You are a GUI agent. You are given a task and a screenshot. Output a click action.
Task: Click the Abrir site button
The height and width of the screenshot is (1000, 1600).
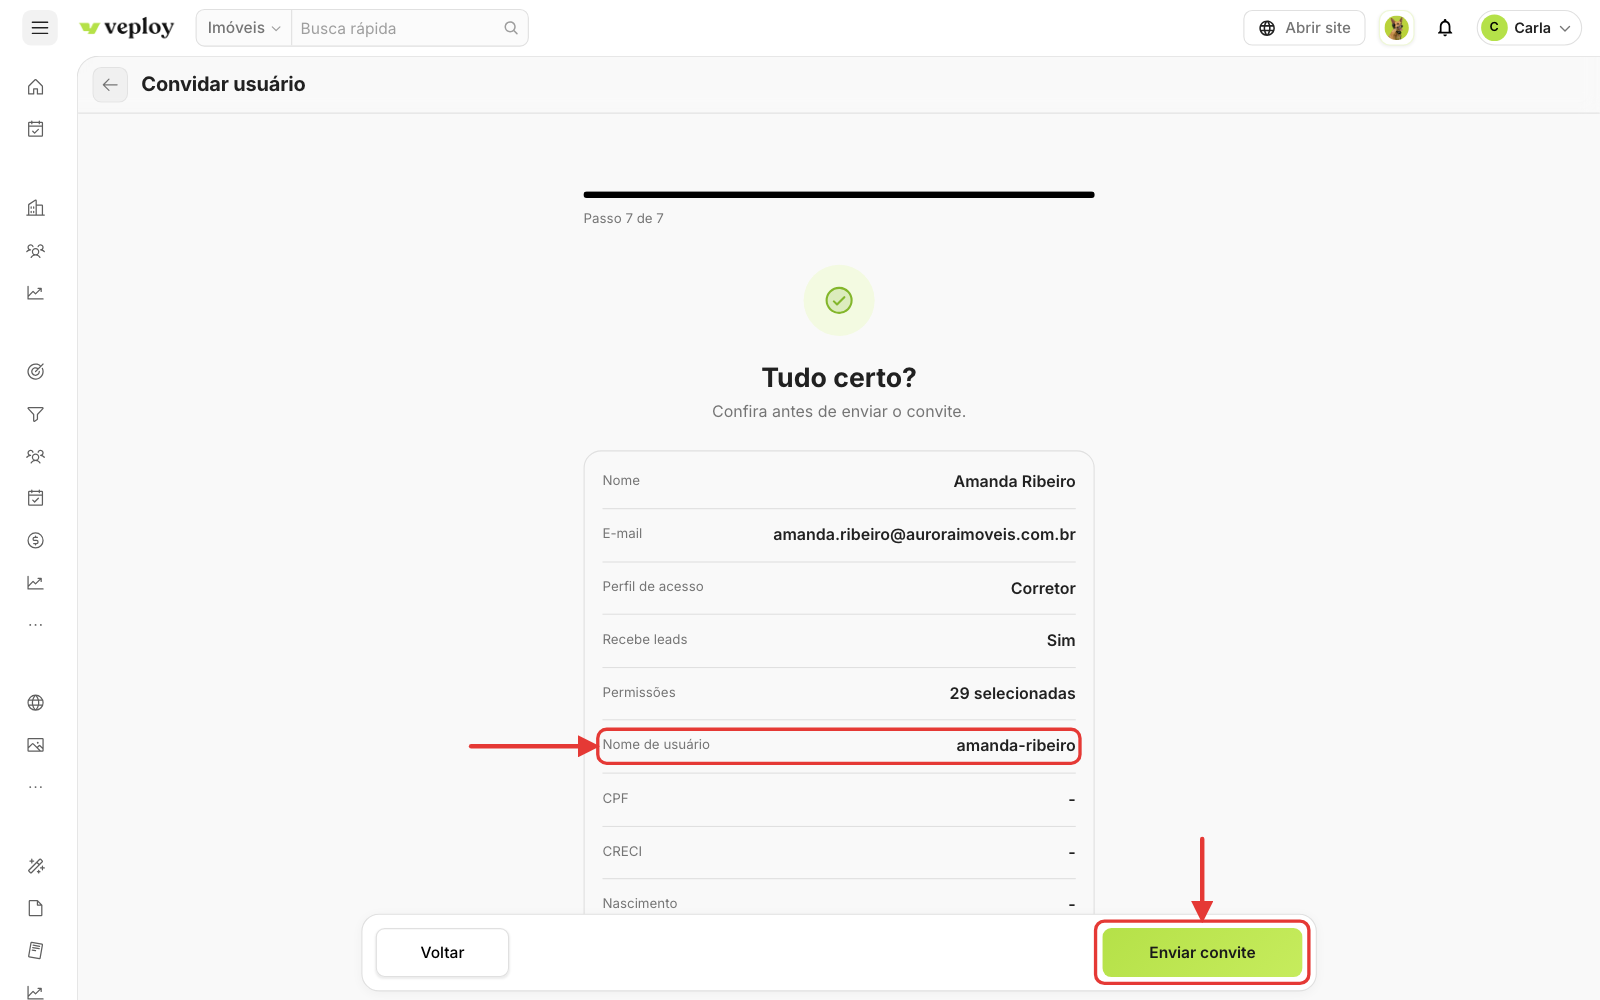point(1304,28)
